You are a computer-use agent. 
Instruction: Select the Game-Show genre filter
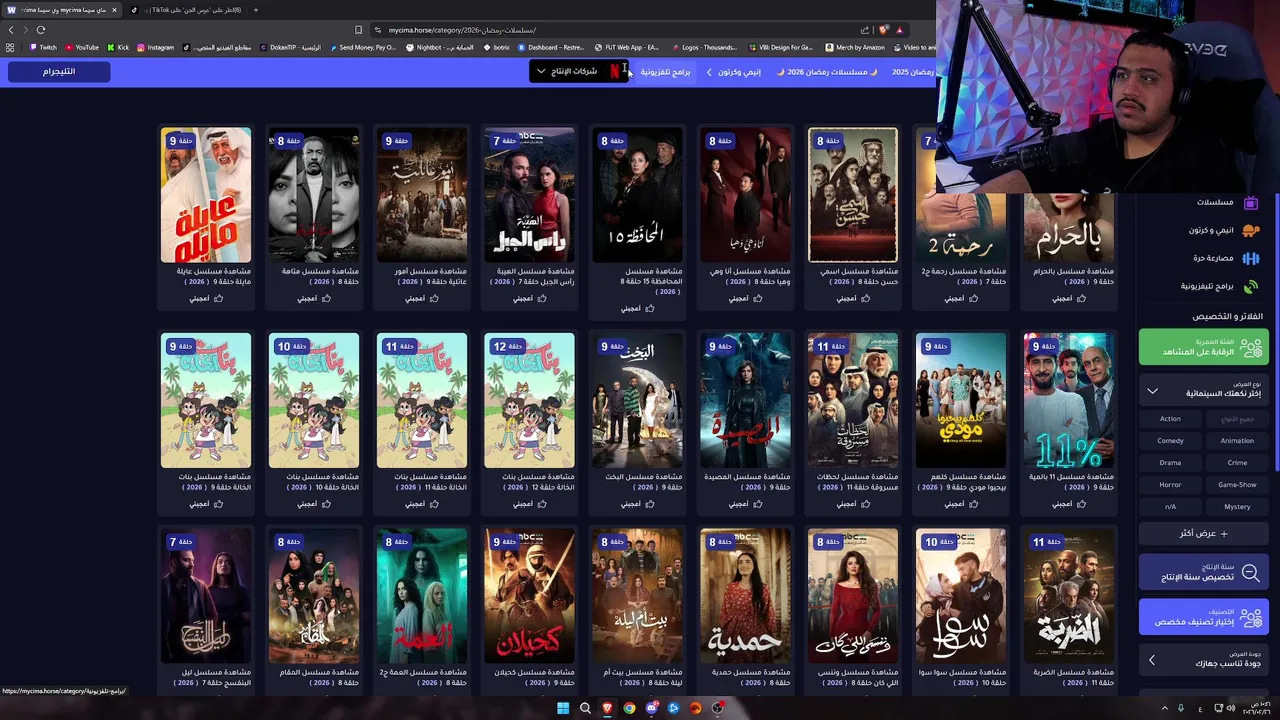pos(1237,485)
